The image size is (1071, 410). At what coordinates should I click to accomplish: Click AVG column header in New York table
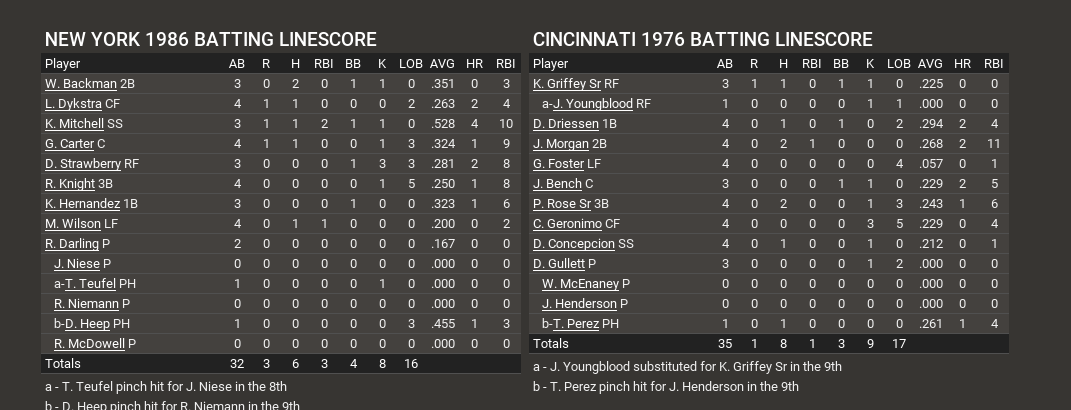442,64
